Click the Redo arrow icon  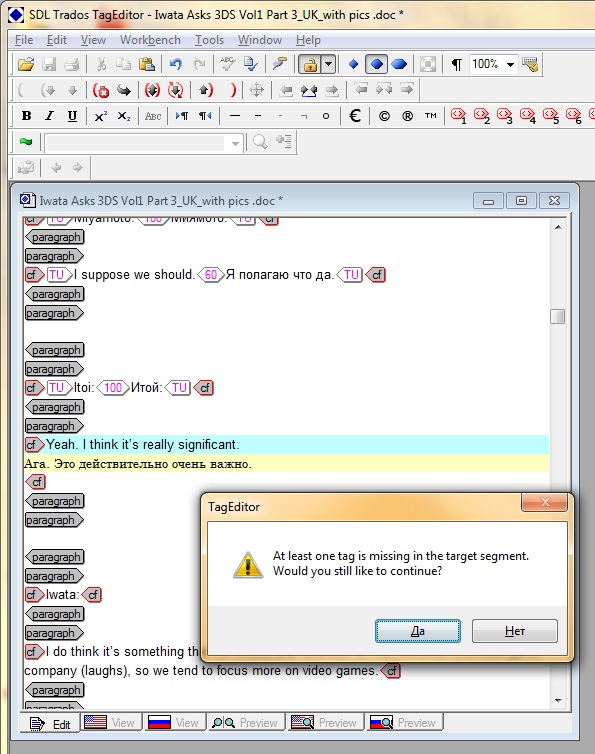tap(199, 64)
